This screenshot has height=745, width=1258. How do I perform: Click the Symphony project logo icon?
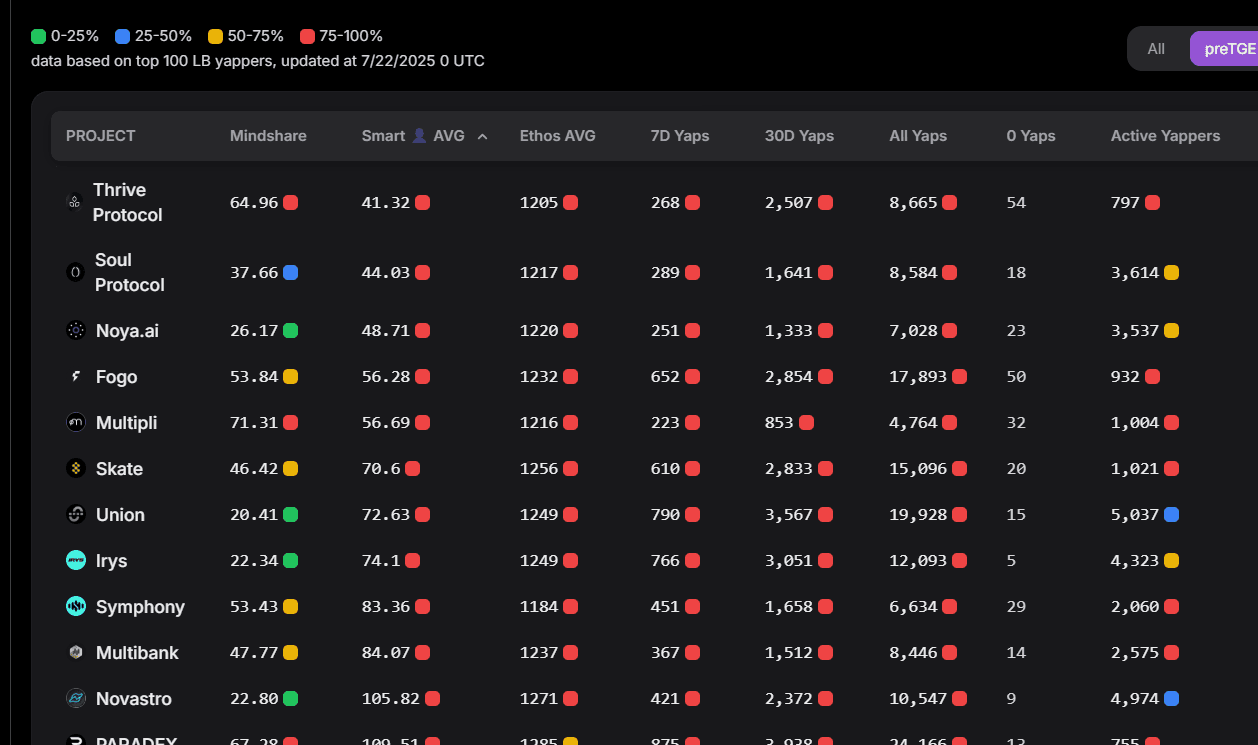pyautogui.click(x=76, y=607)
